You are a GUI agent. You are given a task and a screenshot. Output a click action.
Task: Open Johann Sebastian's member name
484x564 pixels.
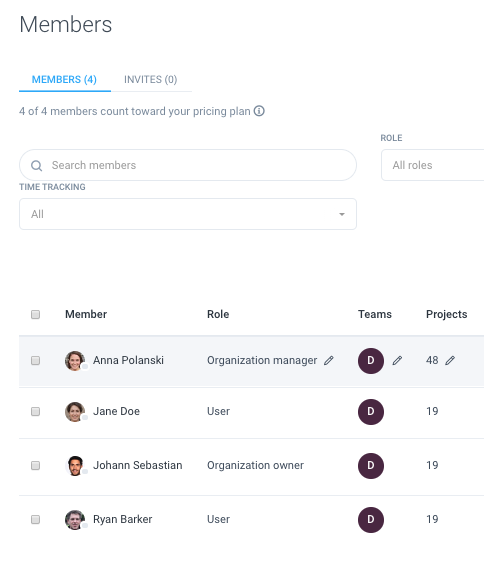point(138,465)
